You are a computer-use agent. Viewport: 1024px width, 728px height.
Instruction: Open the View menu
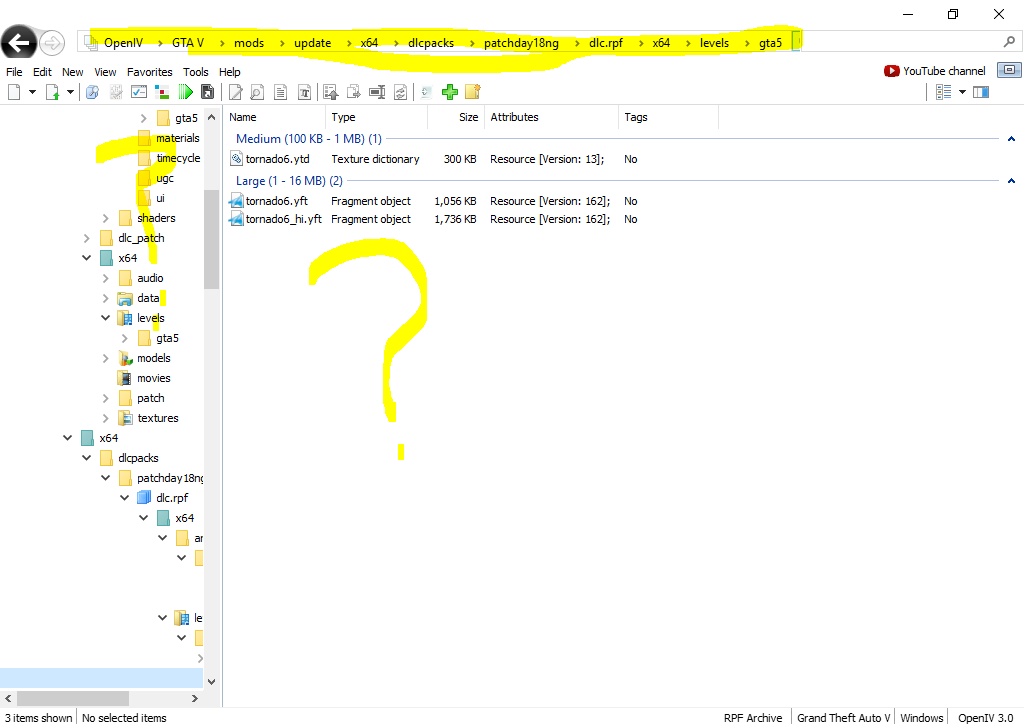tap(105, 72)
